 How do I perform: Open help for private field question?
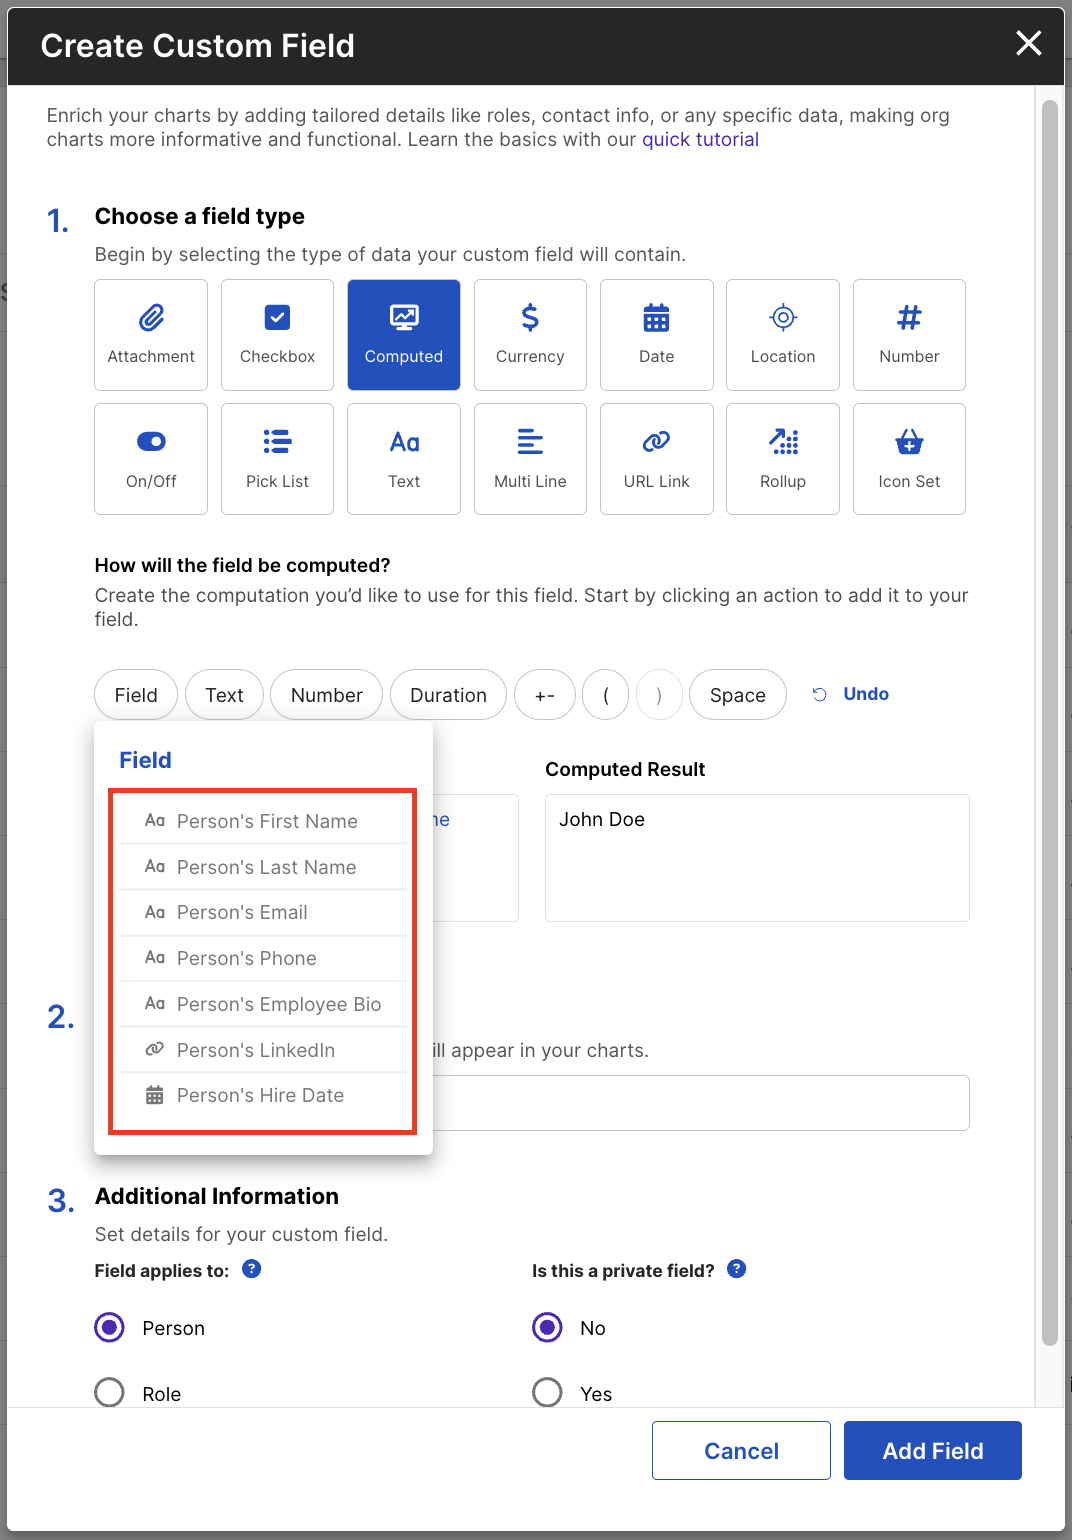737,1269
